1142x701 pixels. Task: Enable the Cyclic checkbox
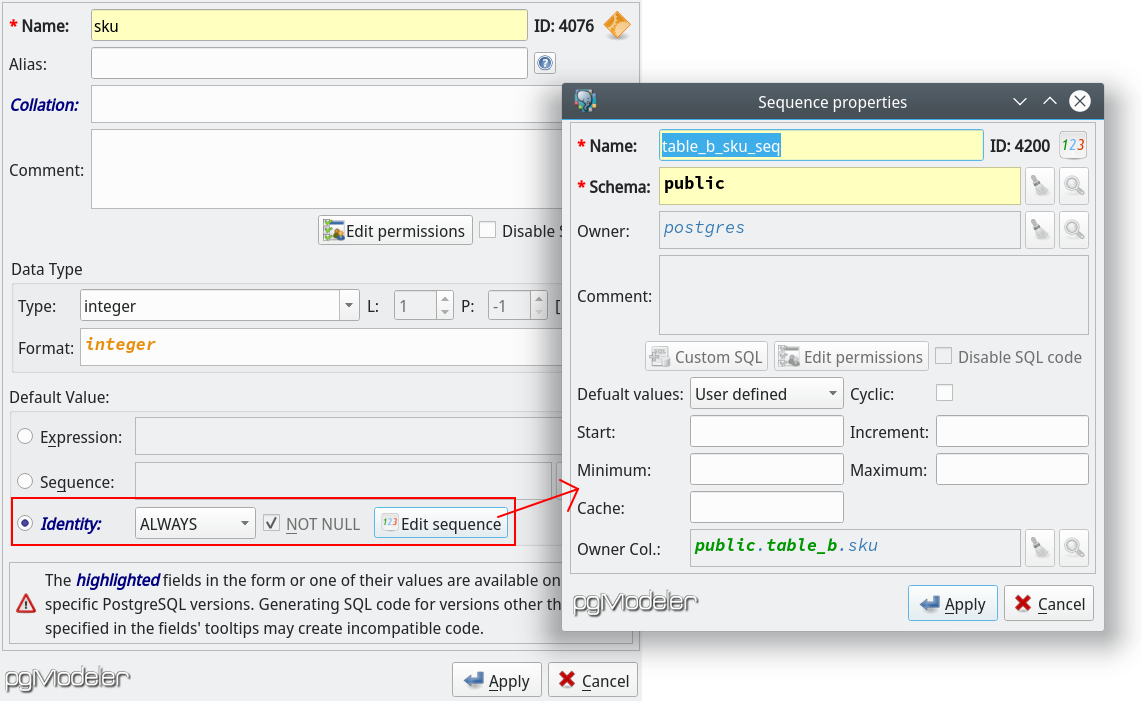pos(945,393)
